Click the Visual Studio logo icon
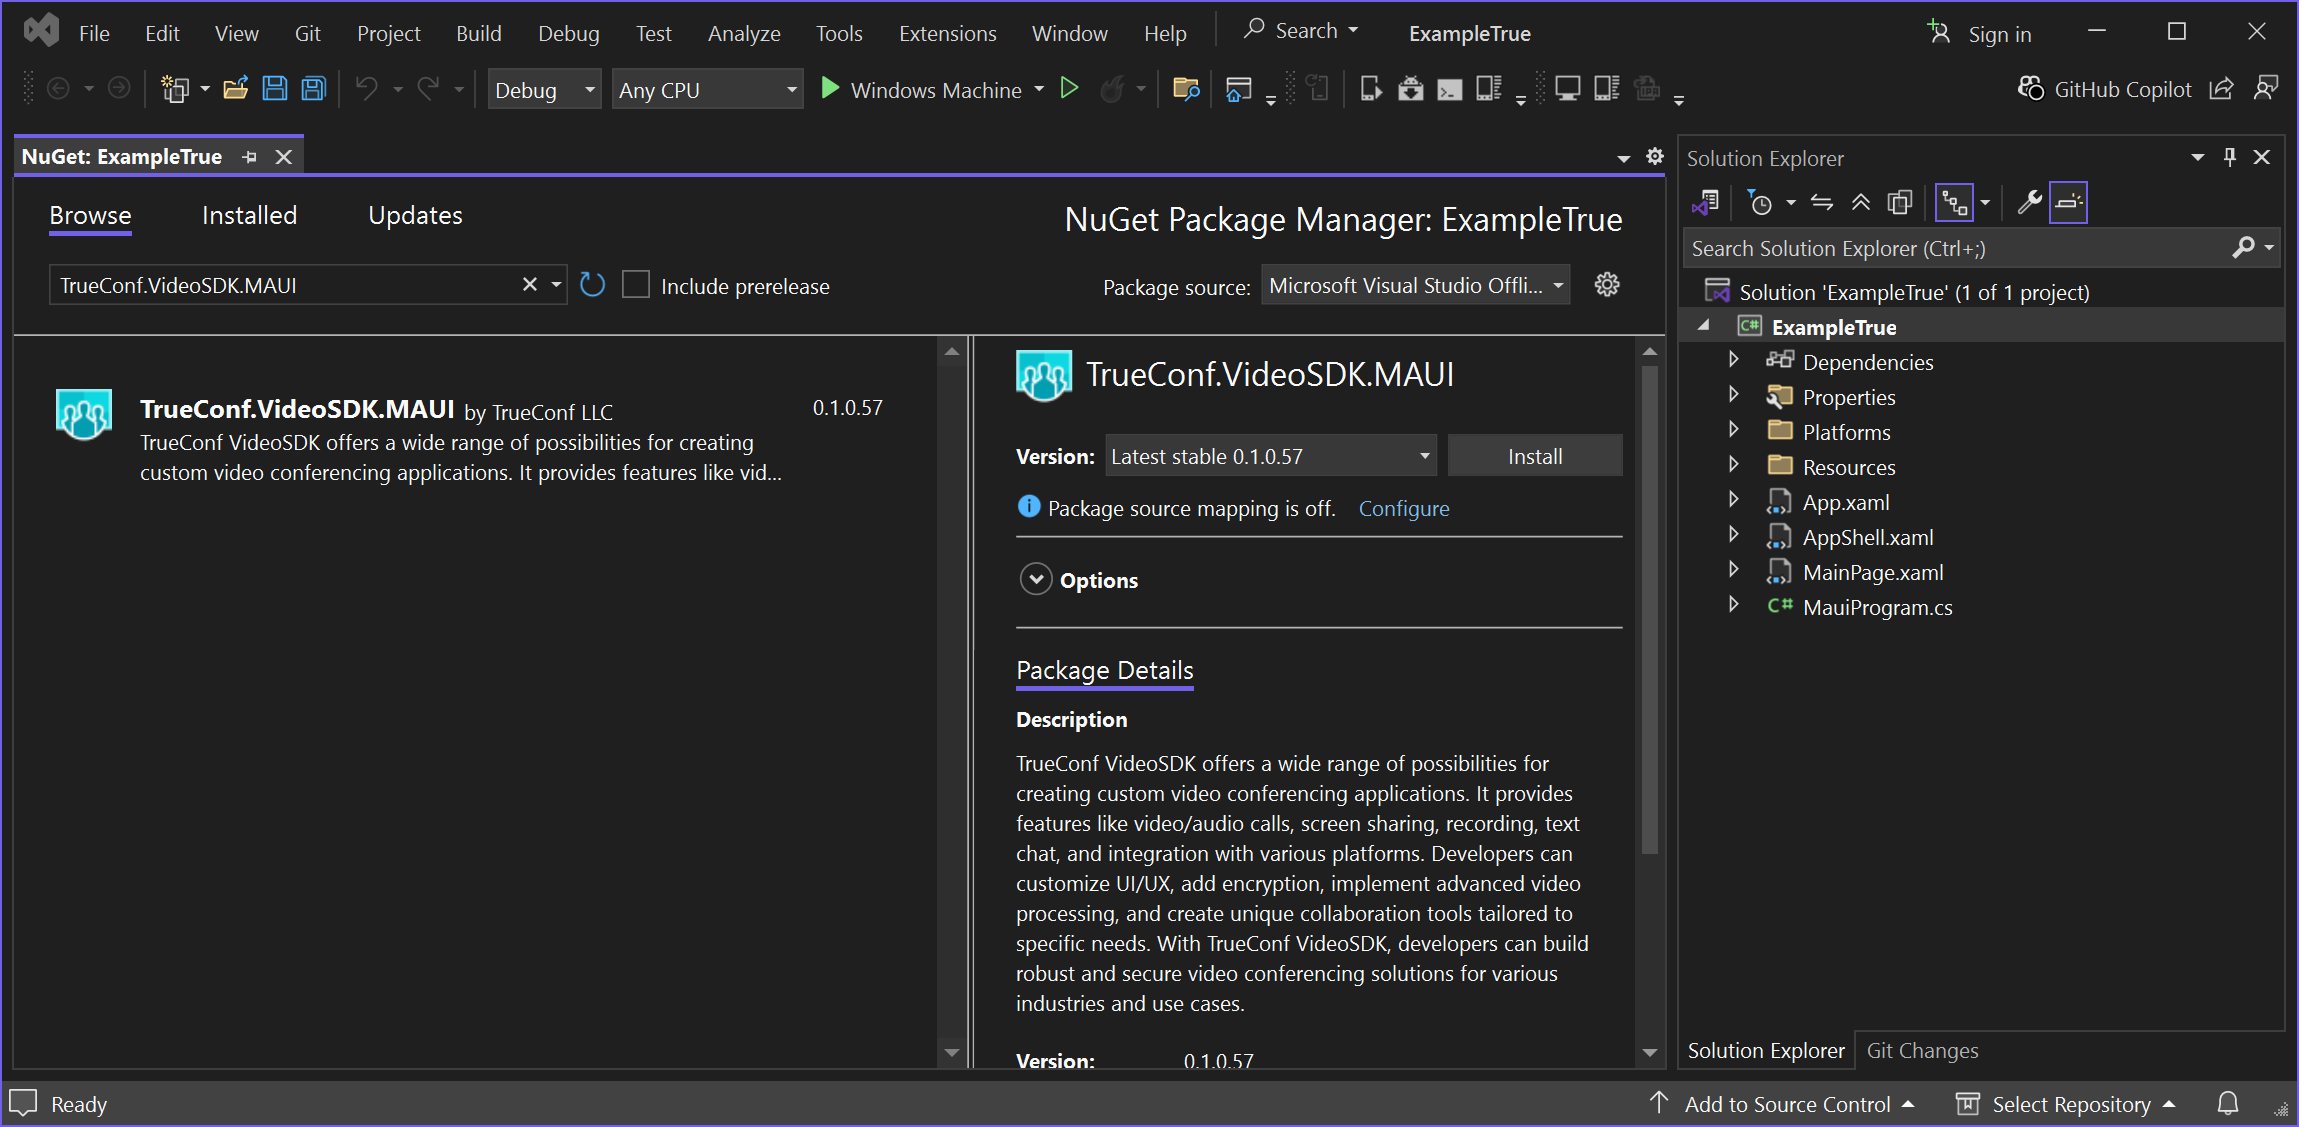Image resolution: width=2299 pixels, height=1127 pixels. [41, 31]
